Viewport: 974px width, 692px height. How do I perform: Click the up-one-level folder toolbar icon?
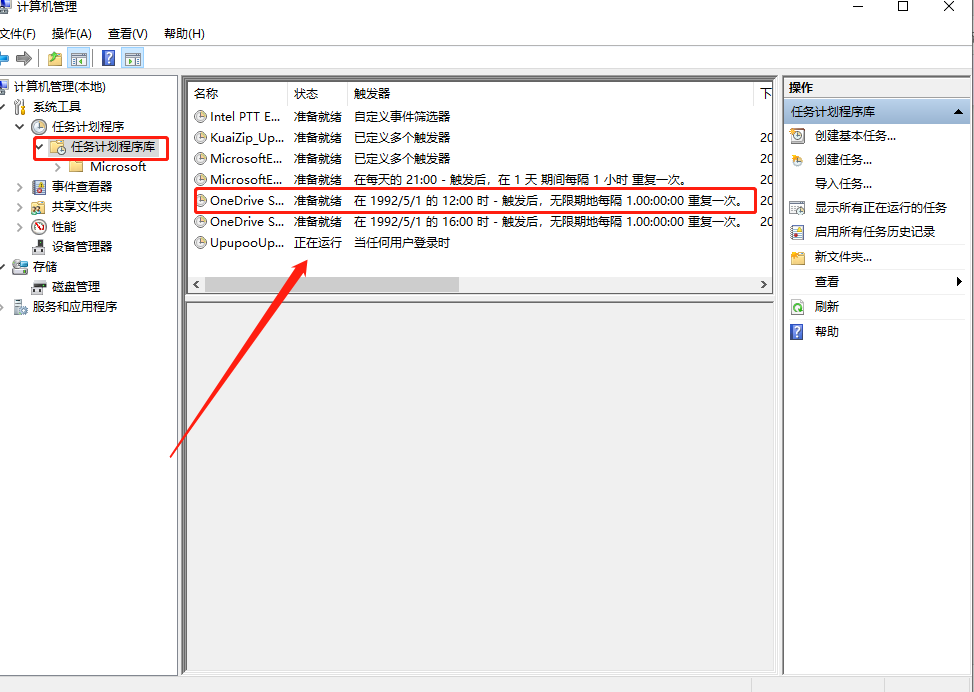pyautogui.click(x=55, y=58)
